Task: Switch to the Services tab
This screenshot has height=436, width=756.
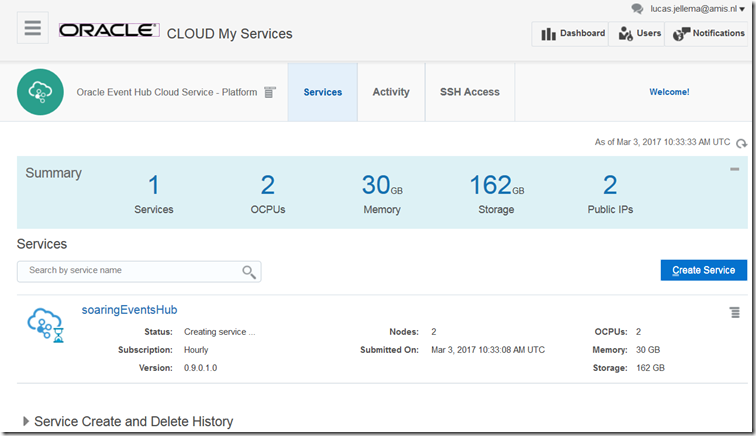Action: click(322, 92)
